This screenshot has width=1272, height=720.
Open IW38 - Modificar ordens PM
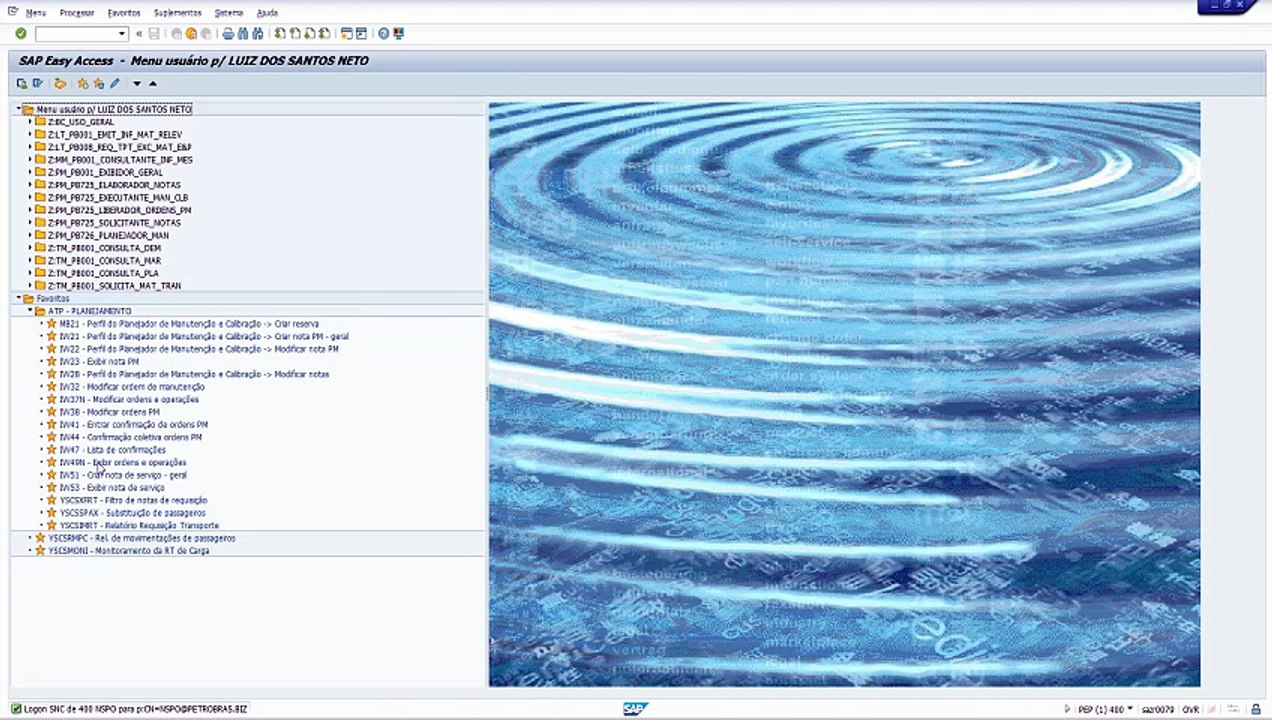[x=109, y=412]
